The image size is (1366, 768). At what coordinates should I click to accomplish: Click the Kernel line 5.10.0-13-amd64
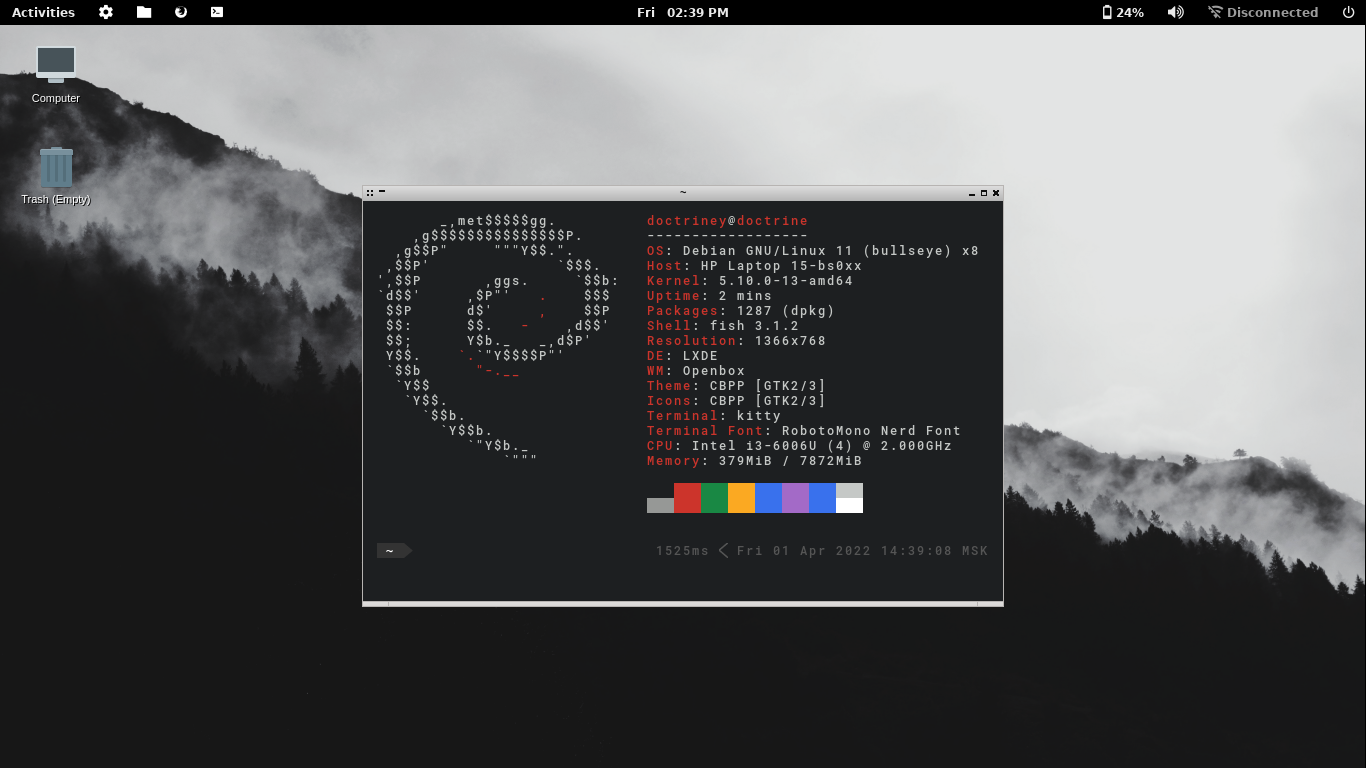[x=750, y=281]
